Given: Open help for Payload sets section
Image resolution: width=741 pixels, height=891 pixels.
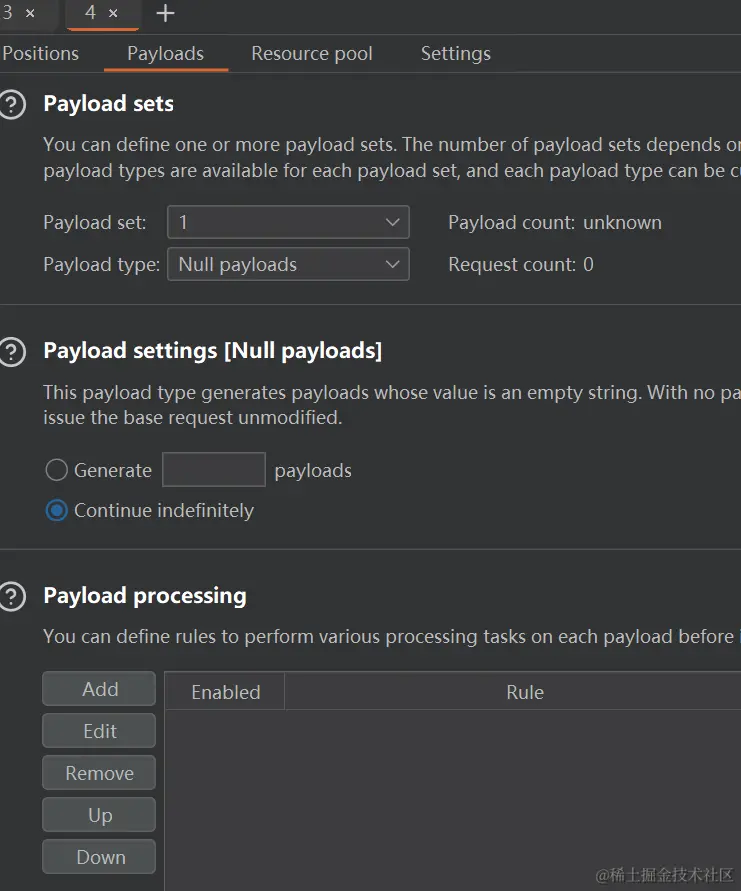Looking at the screenshot, I should pyautogui.click(x=12, y=105).
